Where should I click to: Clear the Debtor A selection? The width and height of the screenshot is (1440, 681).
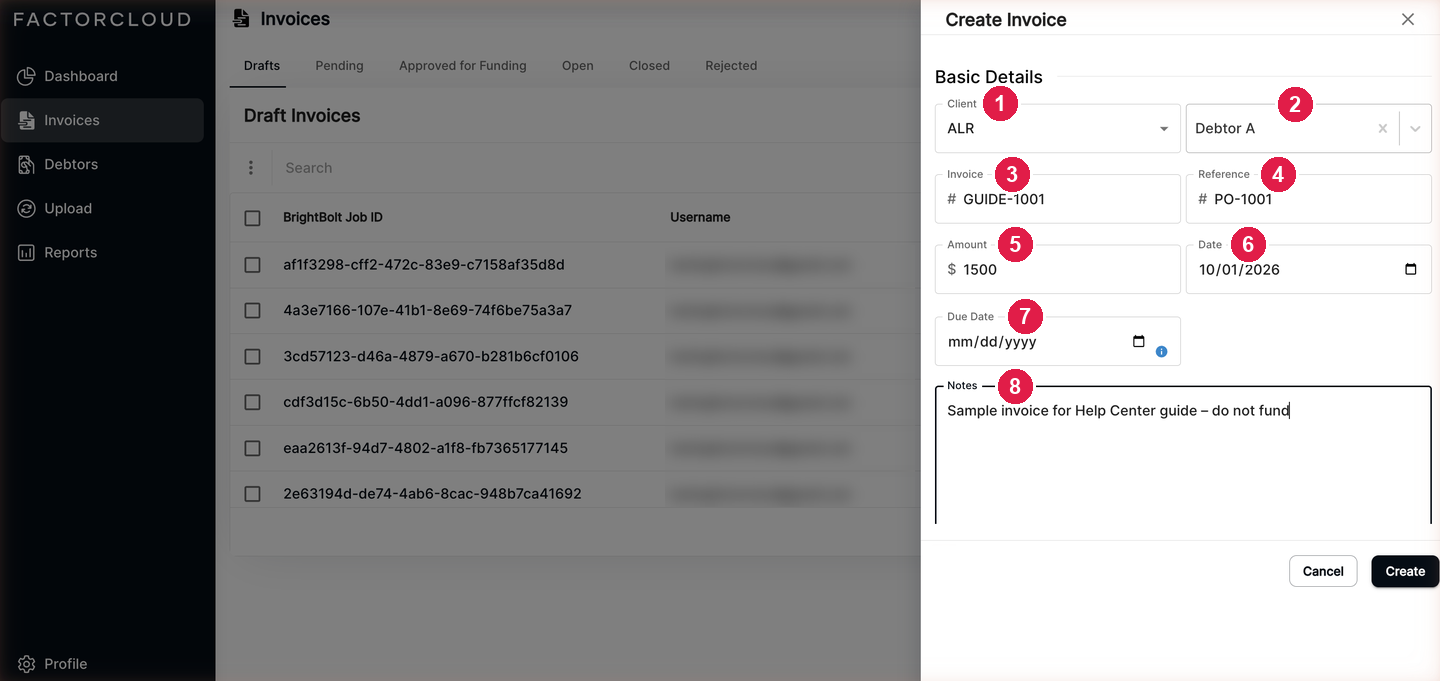(1383, 128)
